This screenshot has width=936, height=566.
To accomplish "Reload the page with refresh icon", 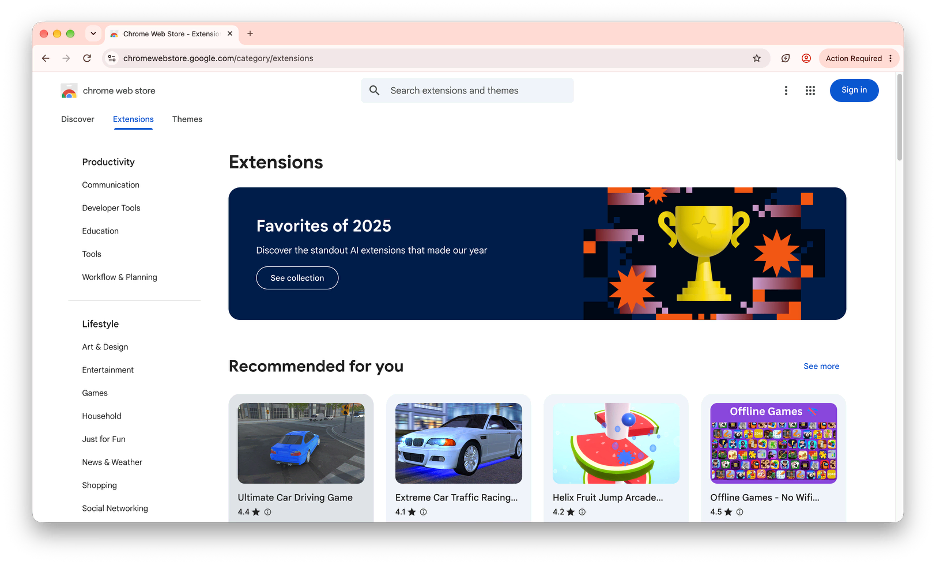I will (x=87, y=59).
